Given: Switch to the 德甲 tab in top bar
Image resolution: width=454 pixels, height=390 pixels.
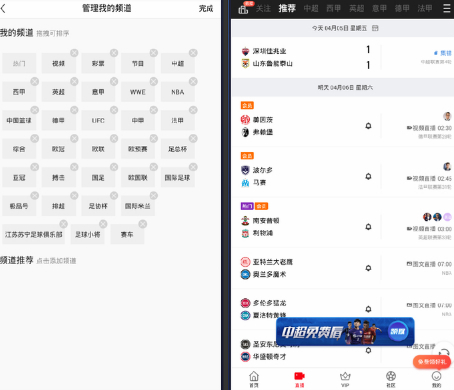Looking at the screenshot, I should click(402, 8).
